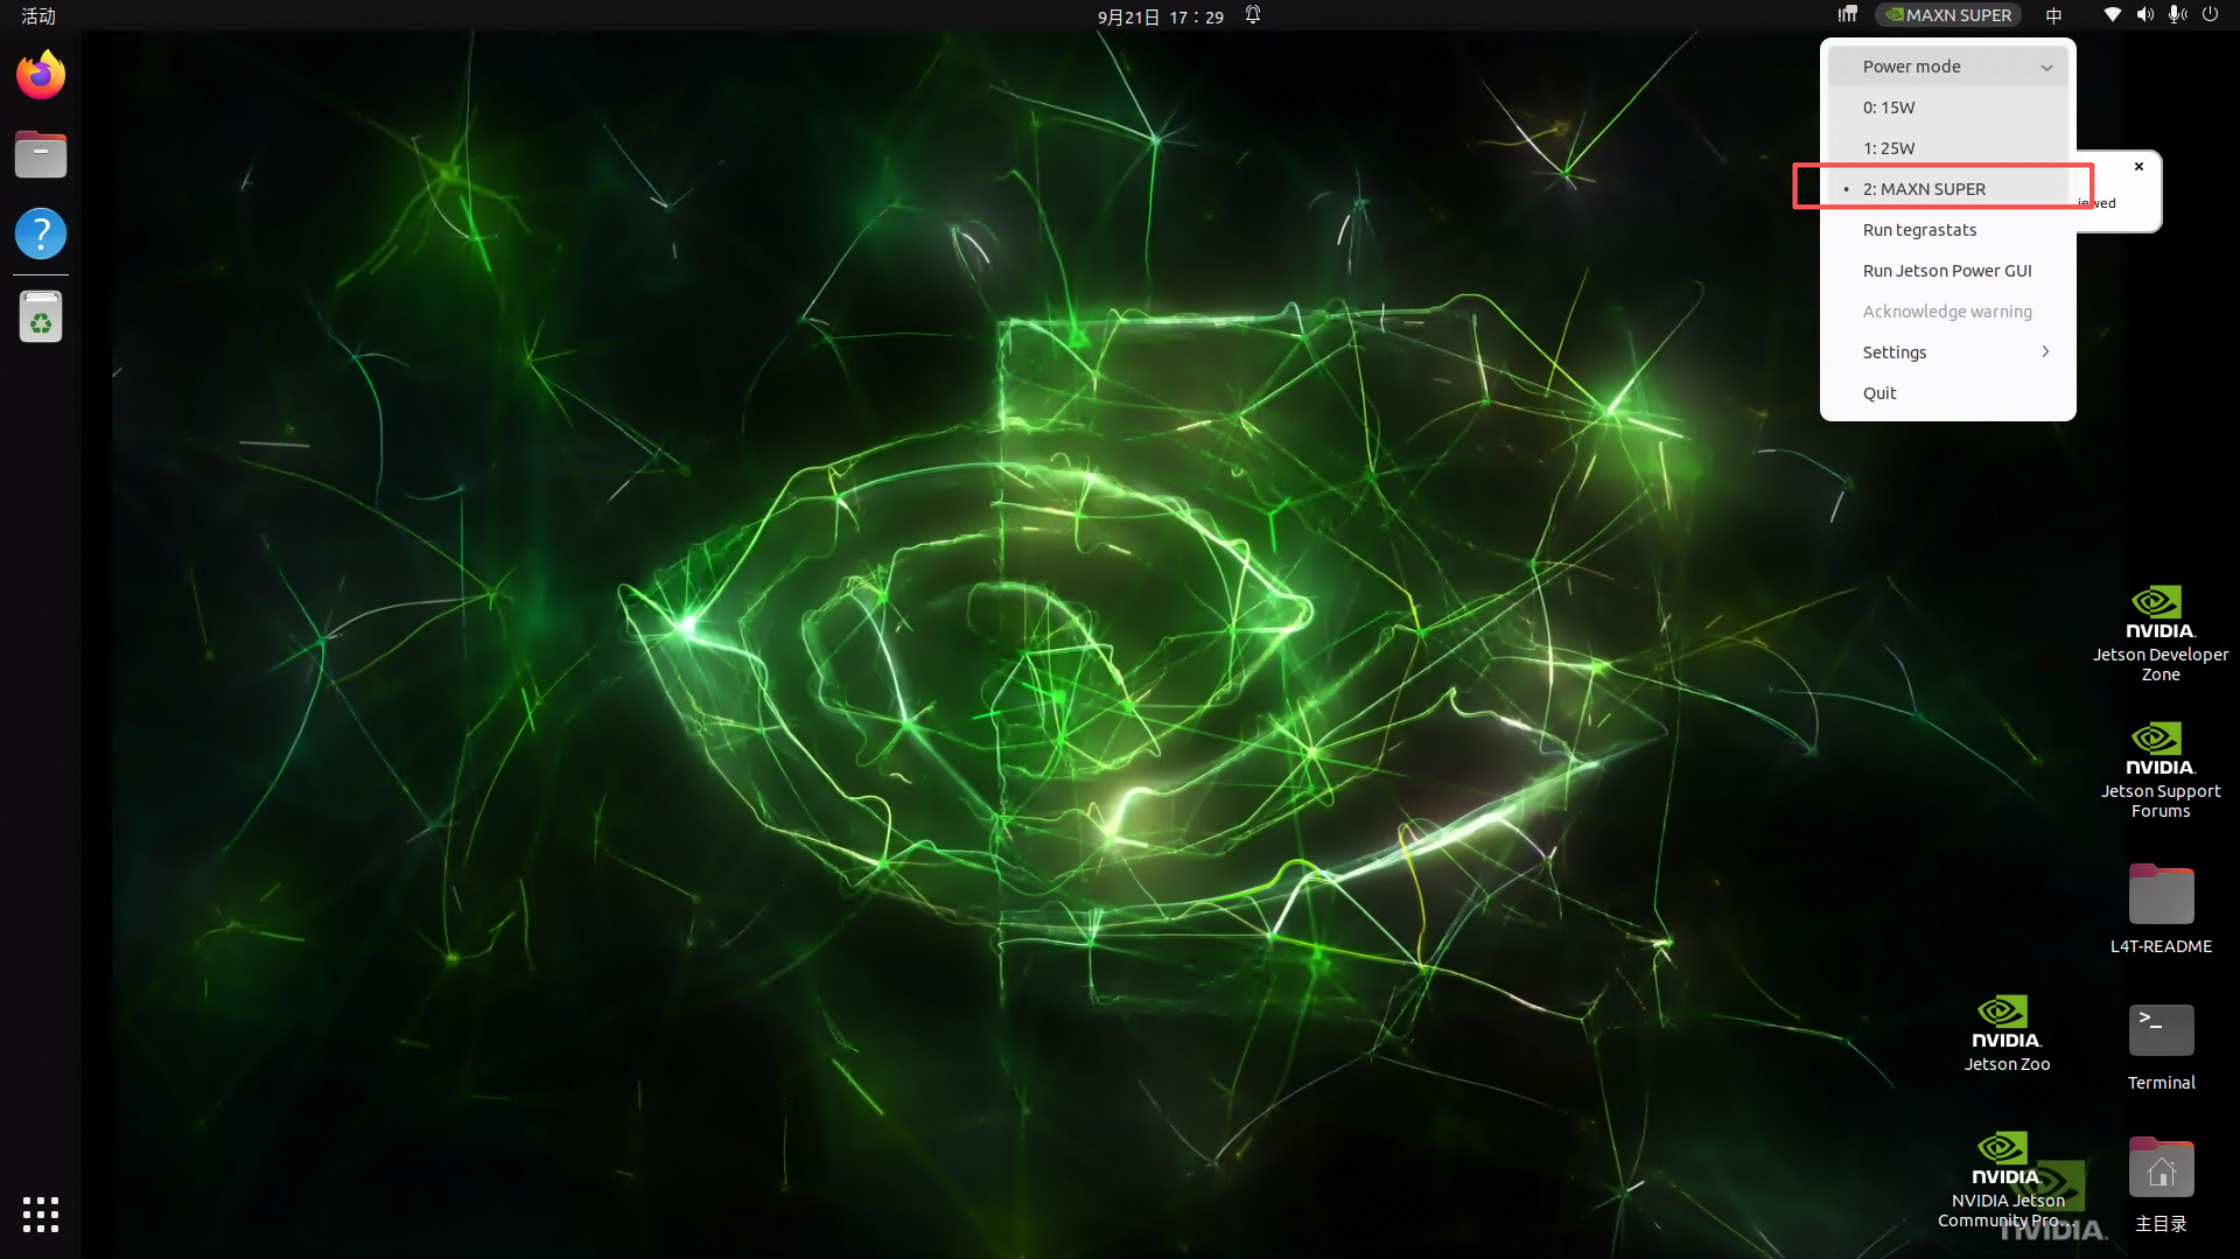2240x1259 pixels.
Task: Click the tray icon left of MAXN SUPER
Action: point(1847,15)
